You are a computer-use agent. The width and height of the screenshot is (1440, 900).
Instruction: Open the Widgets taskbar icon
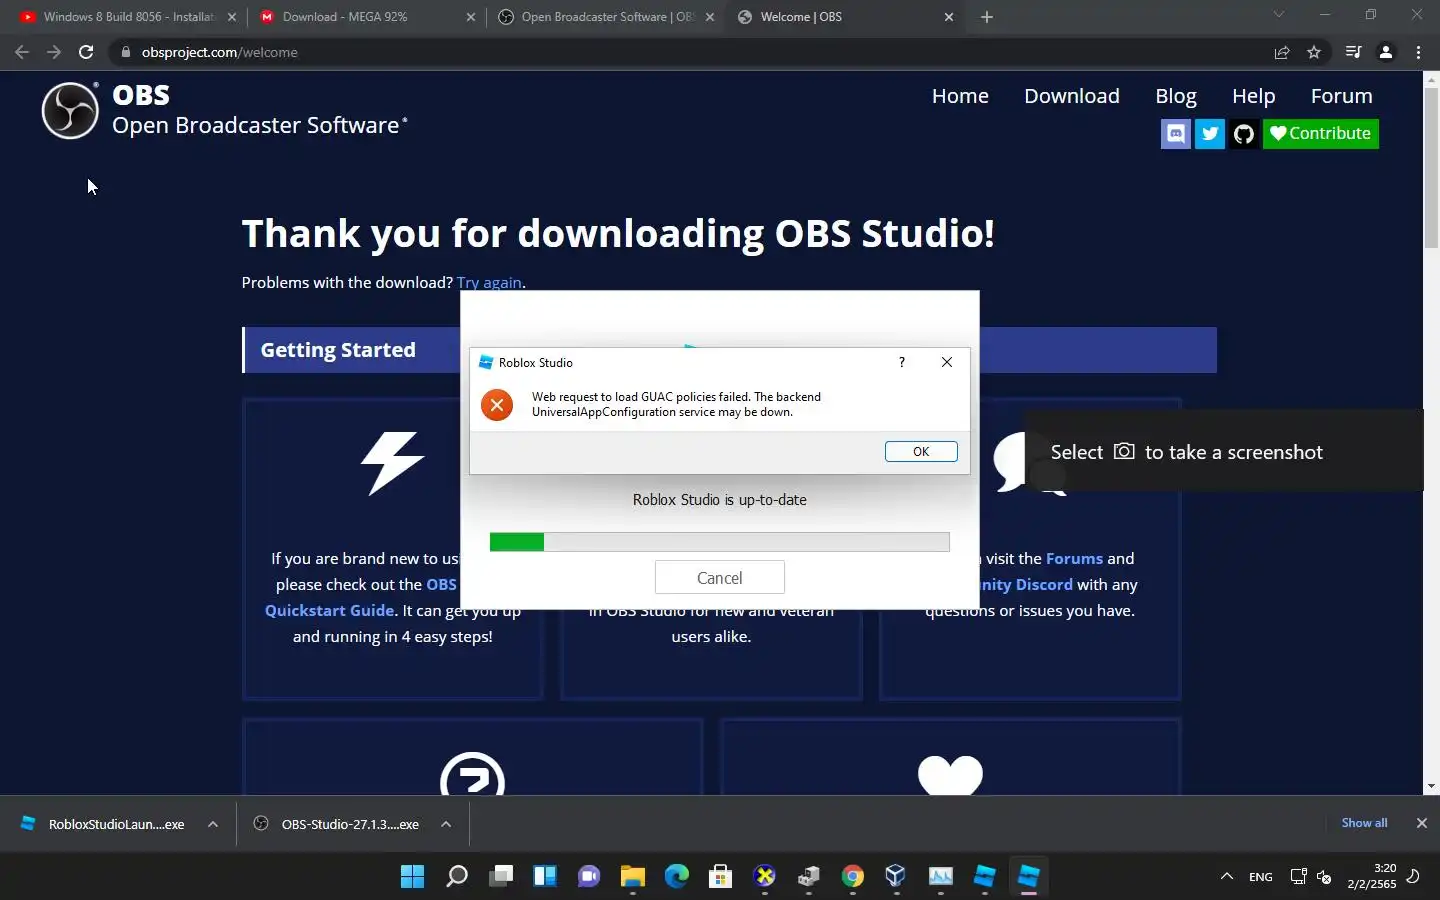click(x=545, y=877)
